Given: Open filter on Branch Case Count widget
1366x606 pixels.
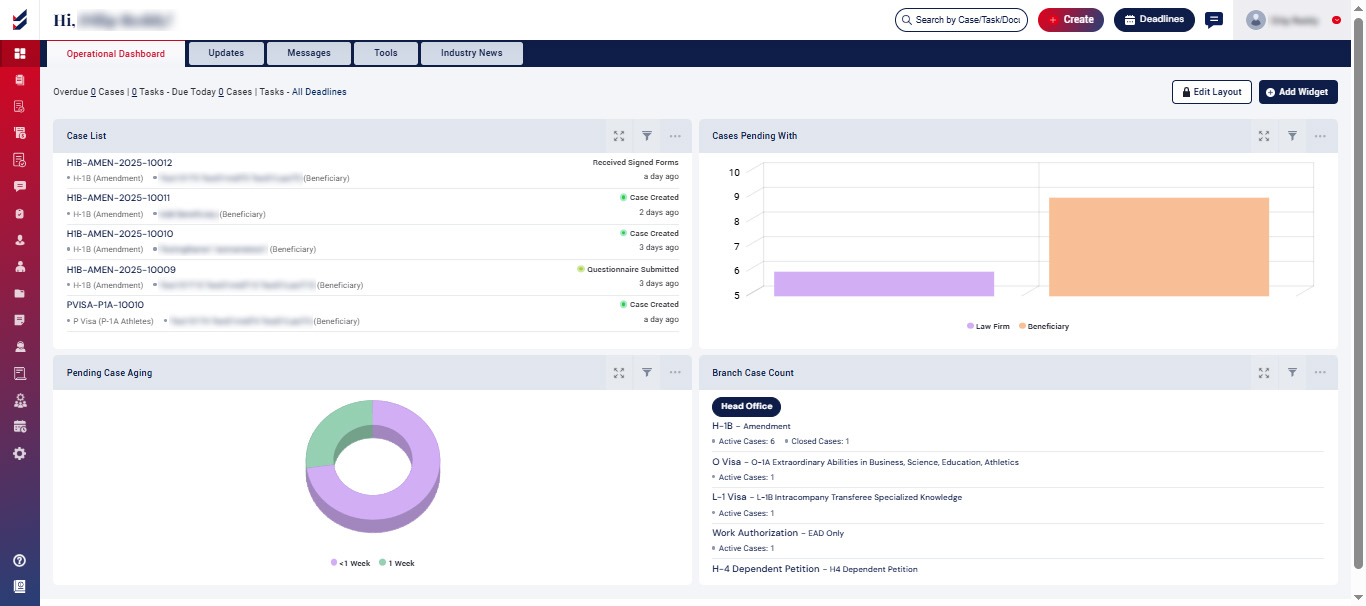Looking at the screenshot, I should click(x=1292, y=373).
